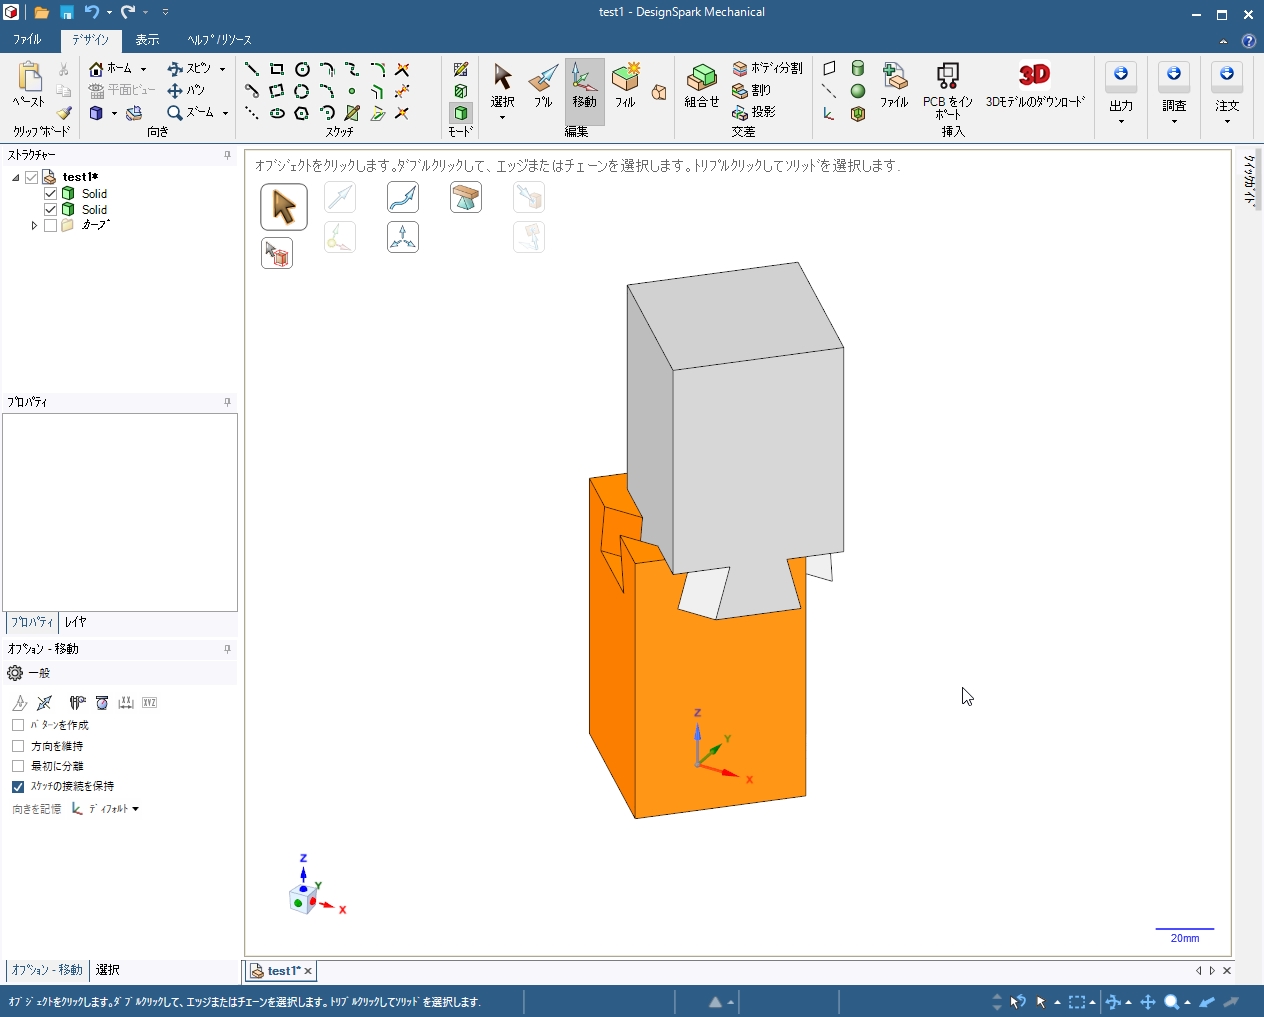This screenshot has height=1017, width=1264.
Task: Toggle visibility of first Solid item
Action: coord(51,194)
